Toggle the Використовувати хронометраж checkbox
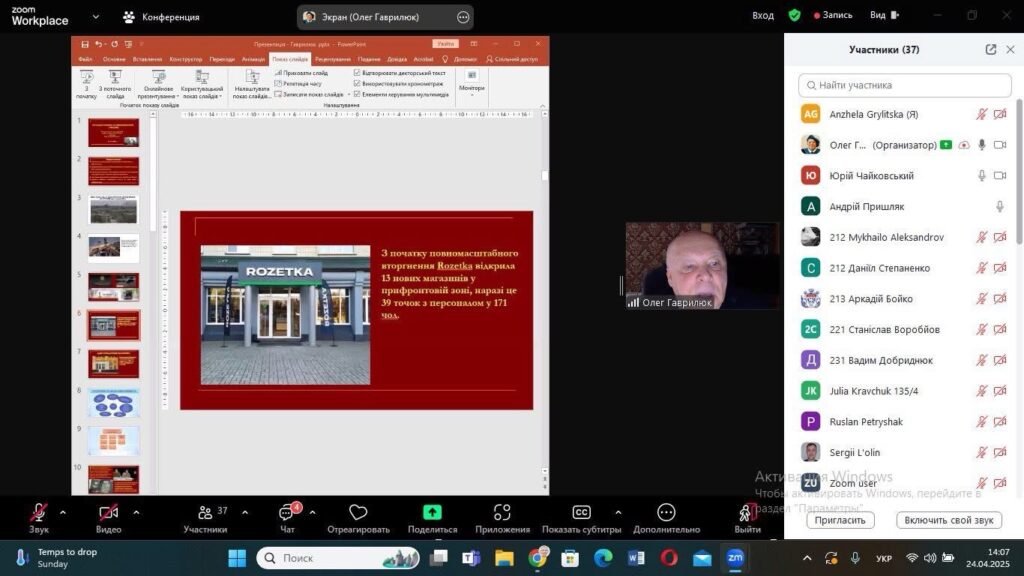The height and width of the screenshot is (576, 1024). click(x=357, y=84)
